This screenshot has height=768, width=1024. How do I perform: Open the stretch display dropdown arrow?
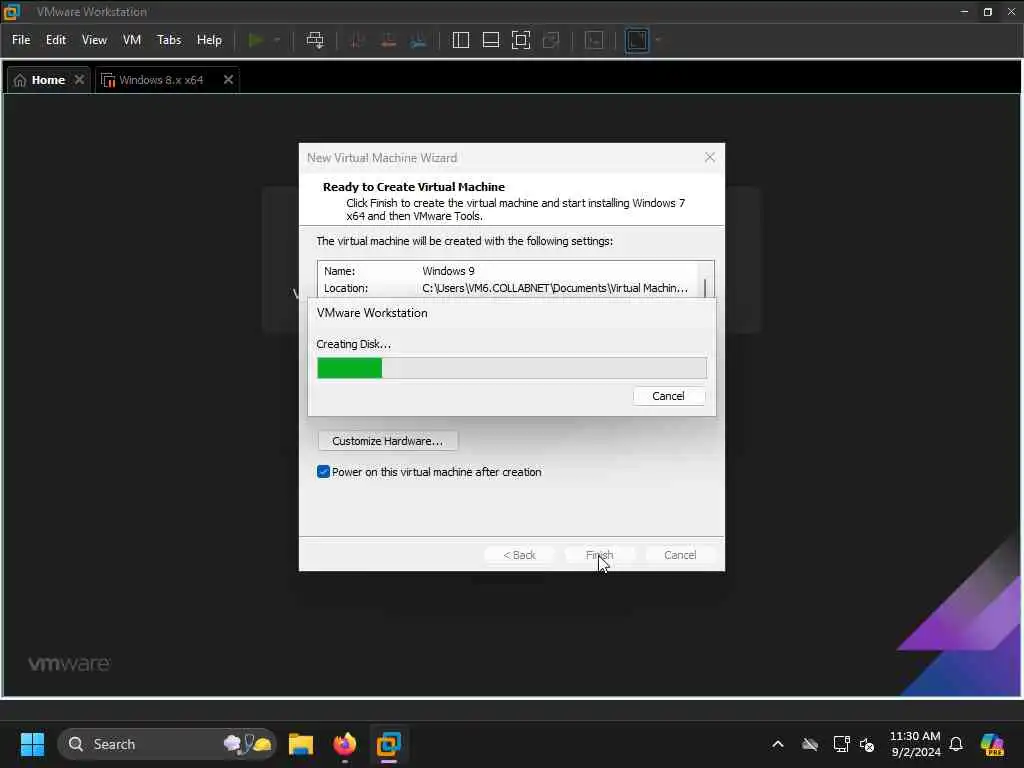(658, 40)
